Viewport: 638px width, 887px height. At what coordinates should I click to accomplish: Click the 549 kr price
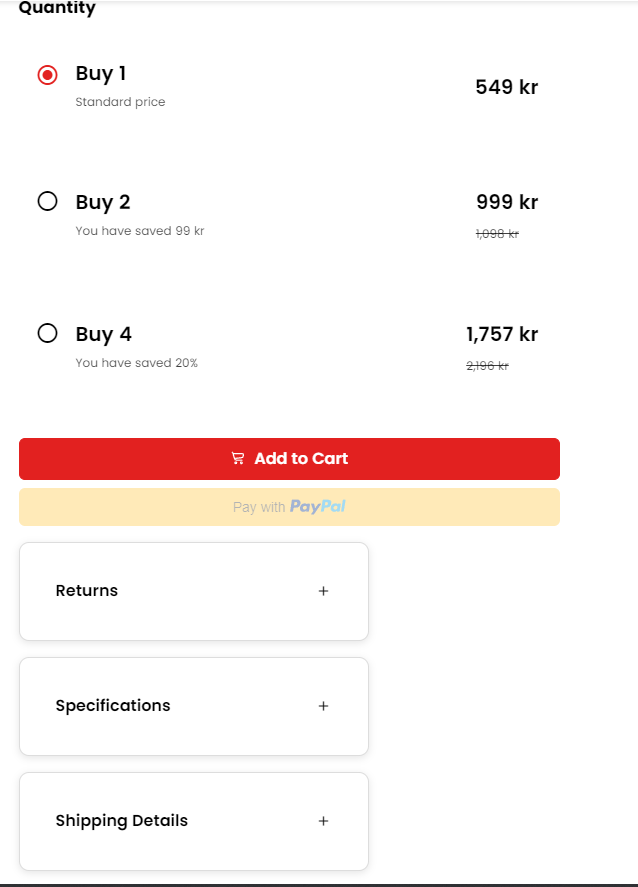click(x=506, y=87)
